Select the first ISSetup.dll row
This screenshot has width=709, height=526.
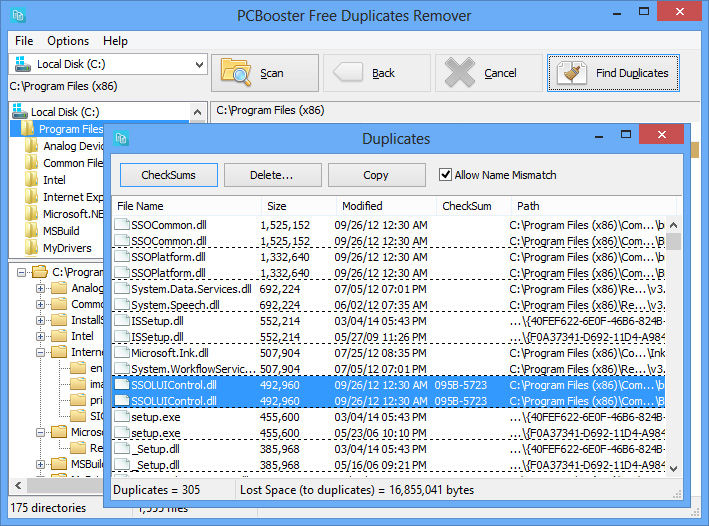(x=389, y=321)
